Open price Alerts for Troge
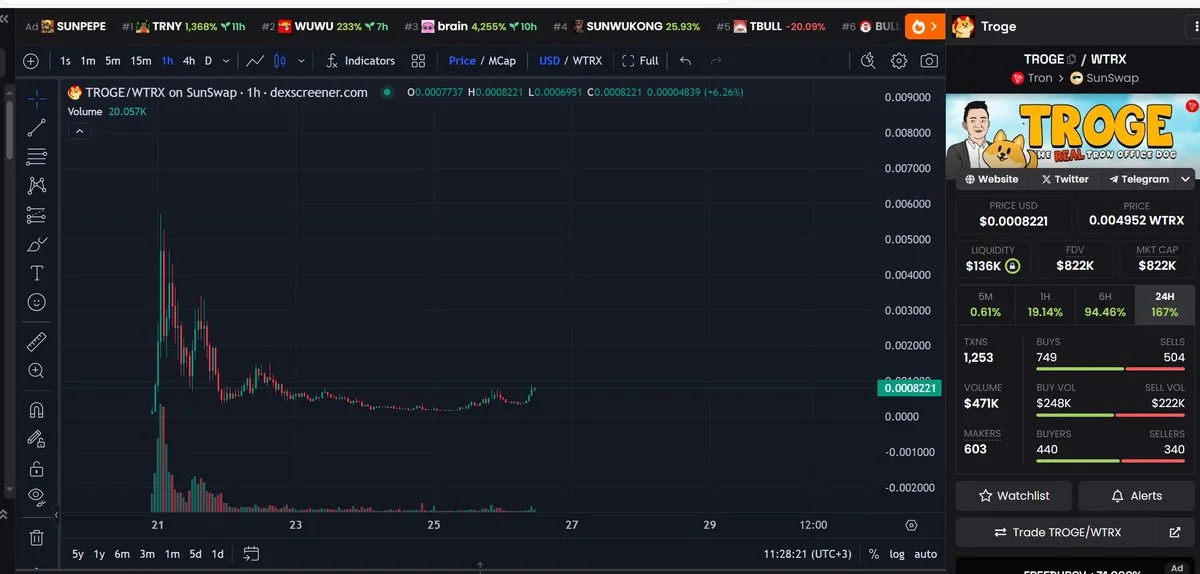Screen dimensions: 1200x574 coord(1137,496)
